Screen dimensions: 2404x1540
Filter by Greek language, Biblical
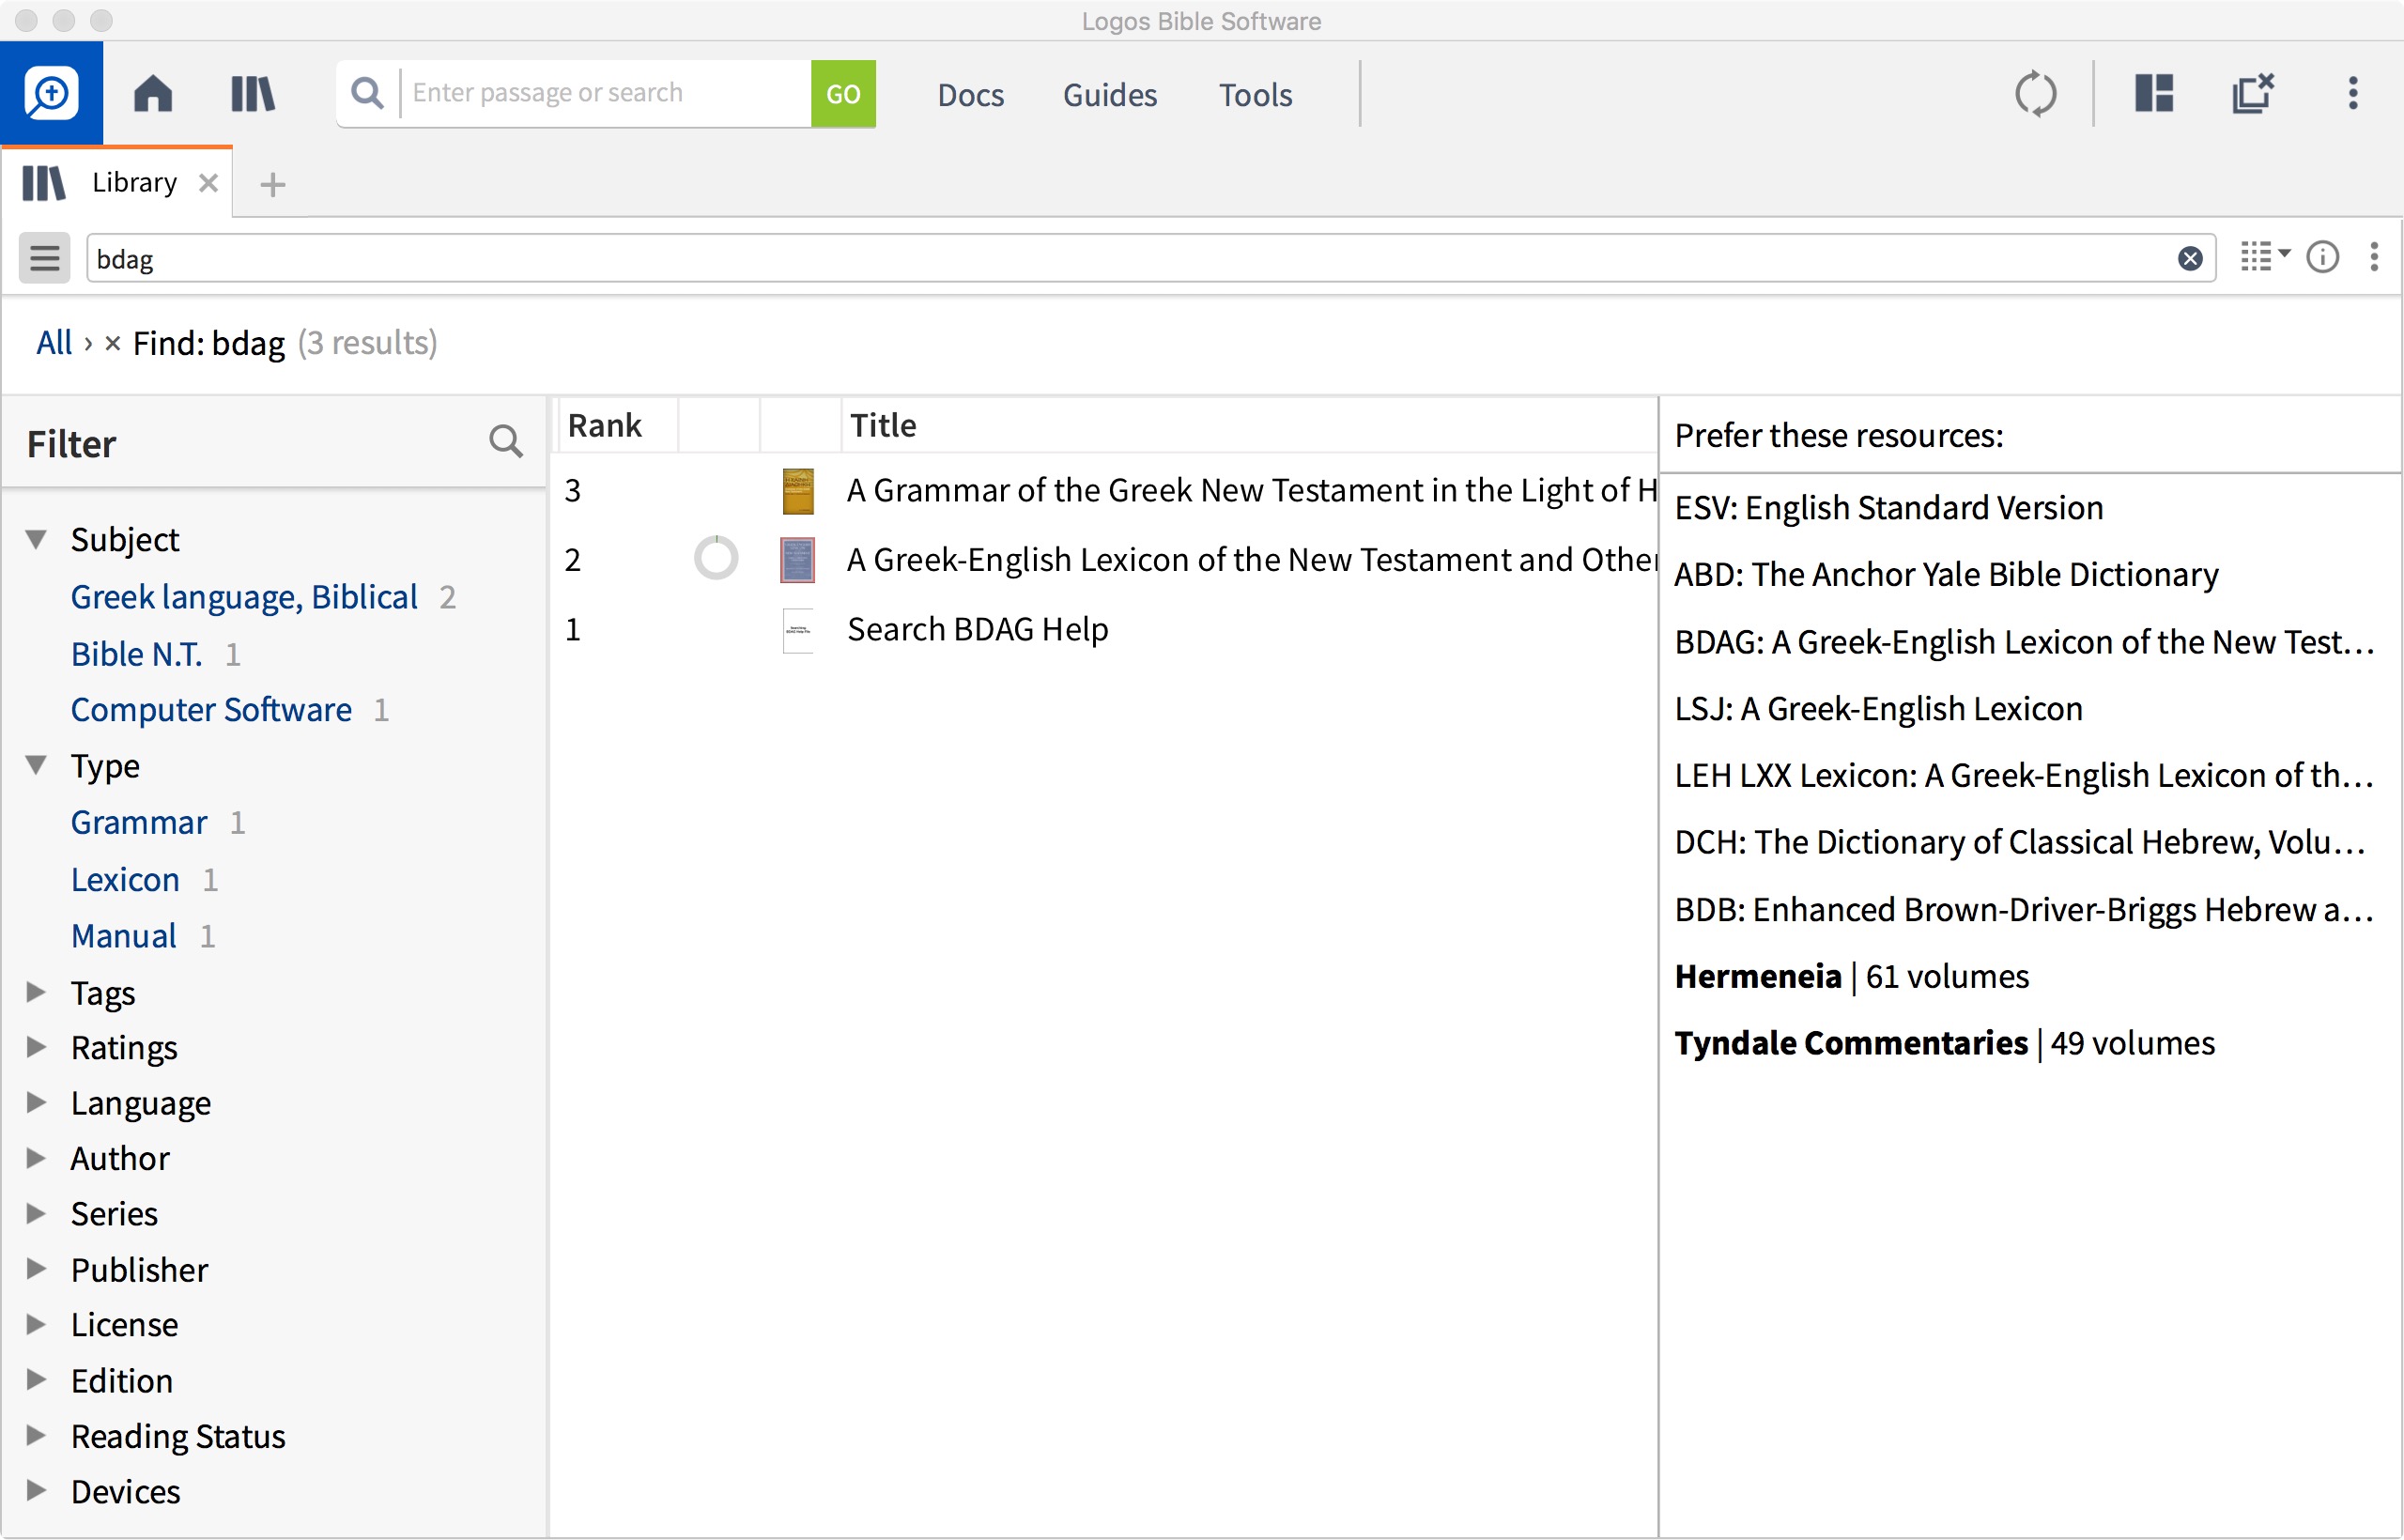244,597
